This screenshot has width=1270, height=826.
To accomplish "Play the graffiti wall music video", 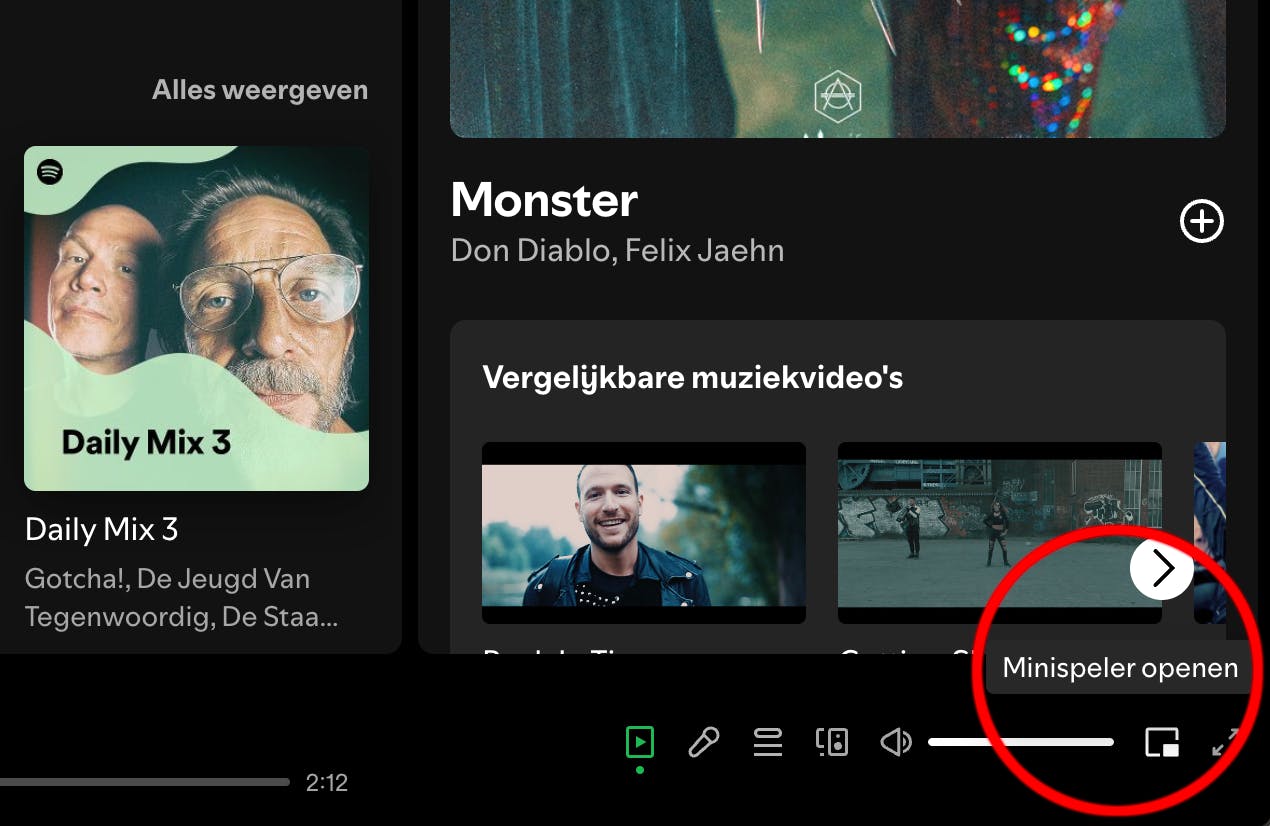I will [1000, 533].
